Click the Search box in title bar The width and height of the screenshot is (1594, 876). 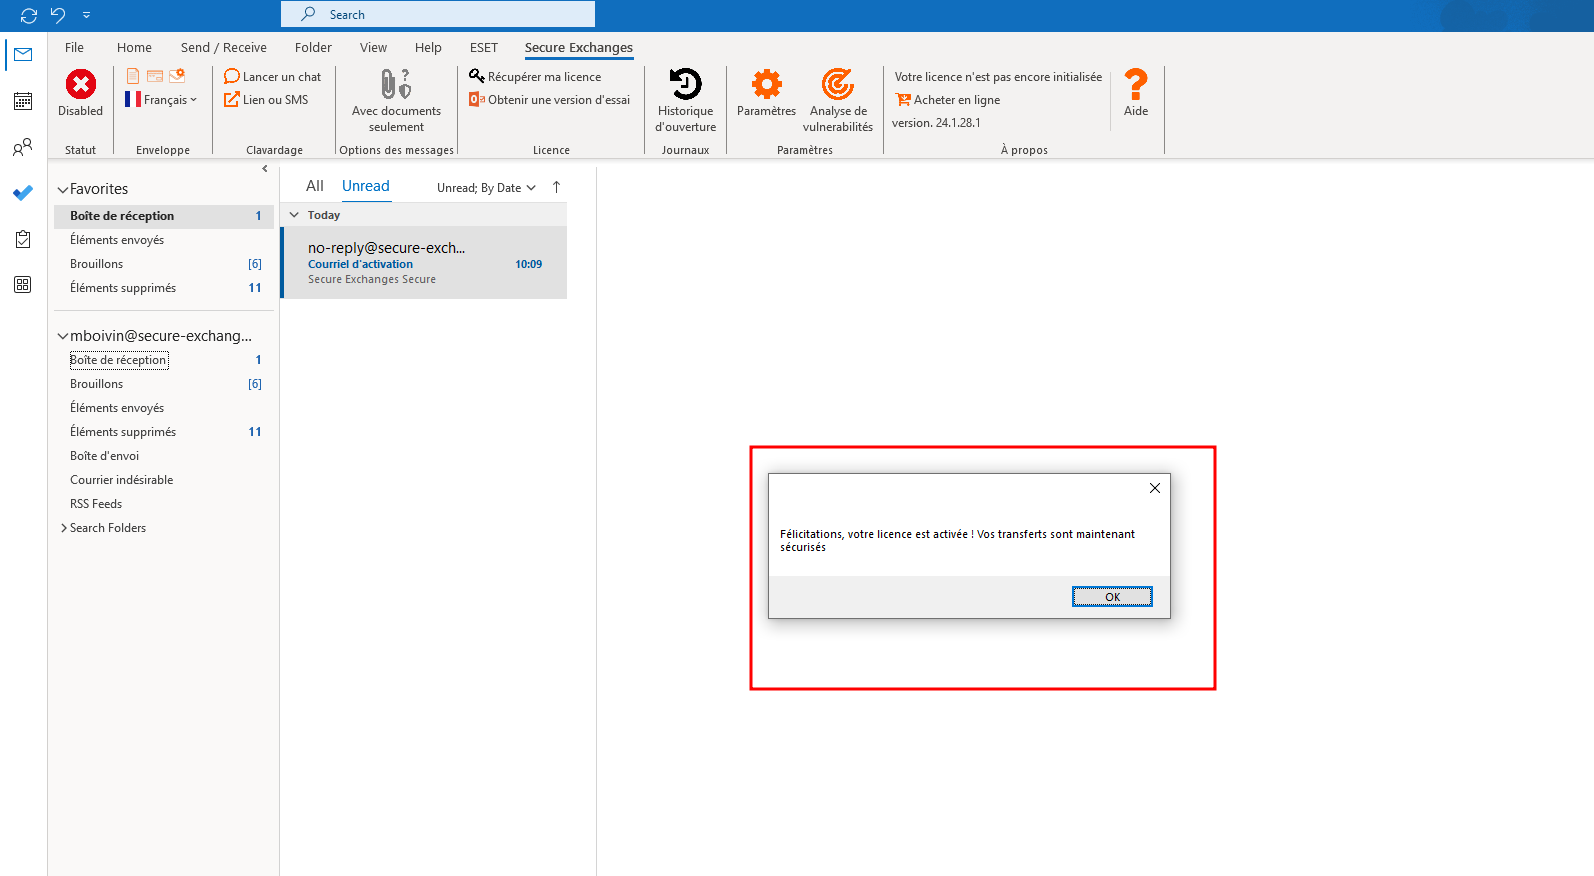click(x=438, y=14)
